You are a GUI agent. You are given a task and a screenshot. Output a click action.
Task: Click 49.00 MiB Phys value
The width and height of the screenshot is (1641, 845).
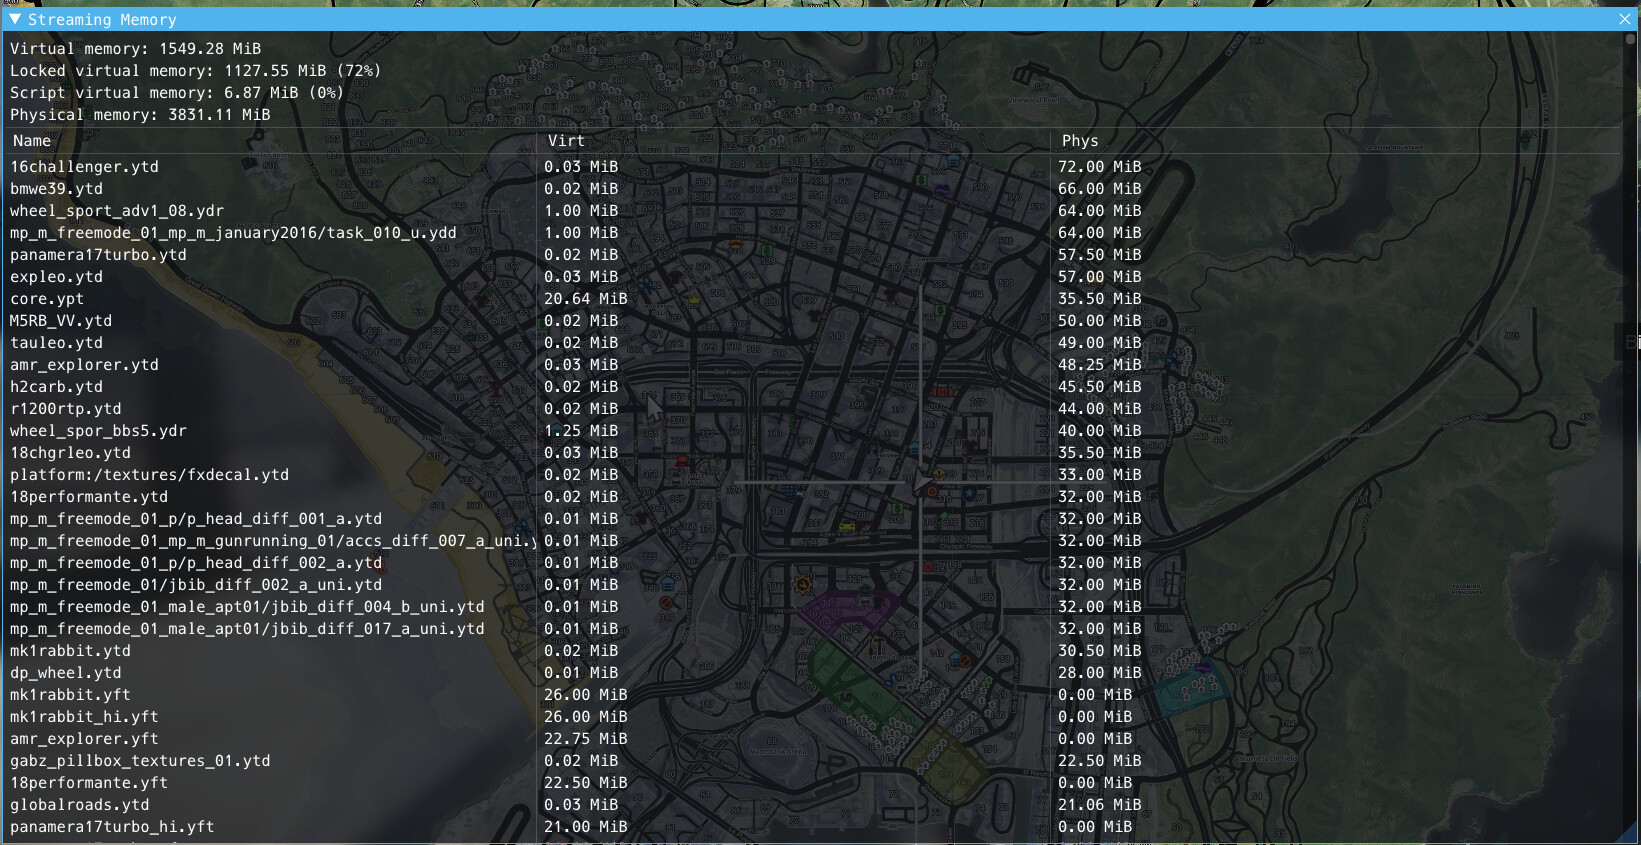coord(1100,343)
